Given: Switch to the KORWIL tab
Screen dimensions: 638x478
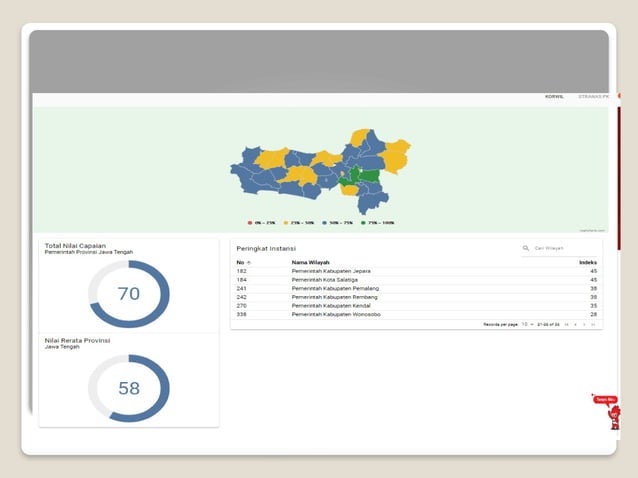Looking at the screenshot, I should (x=554, y=97).
